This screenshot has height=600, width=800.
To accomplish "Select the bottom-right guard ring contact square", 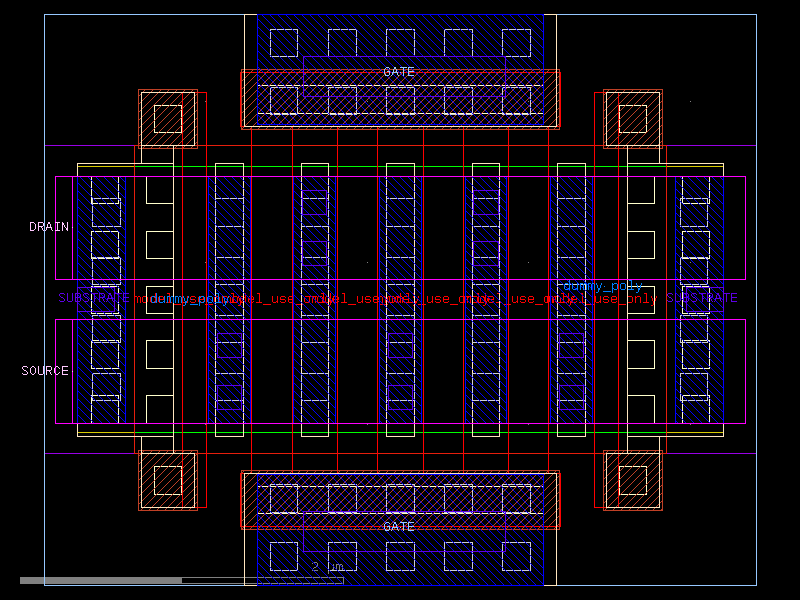I will tap(633, 480).
